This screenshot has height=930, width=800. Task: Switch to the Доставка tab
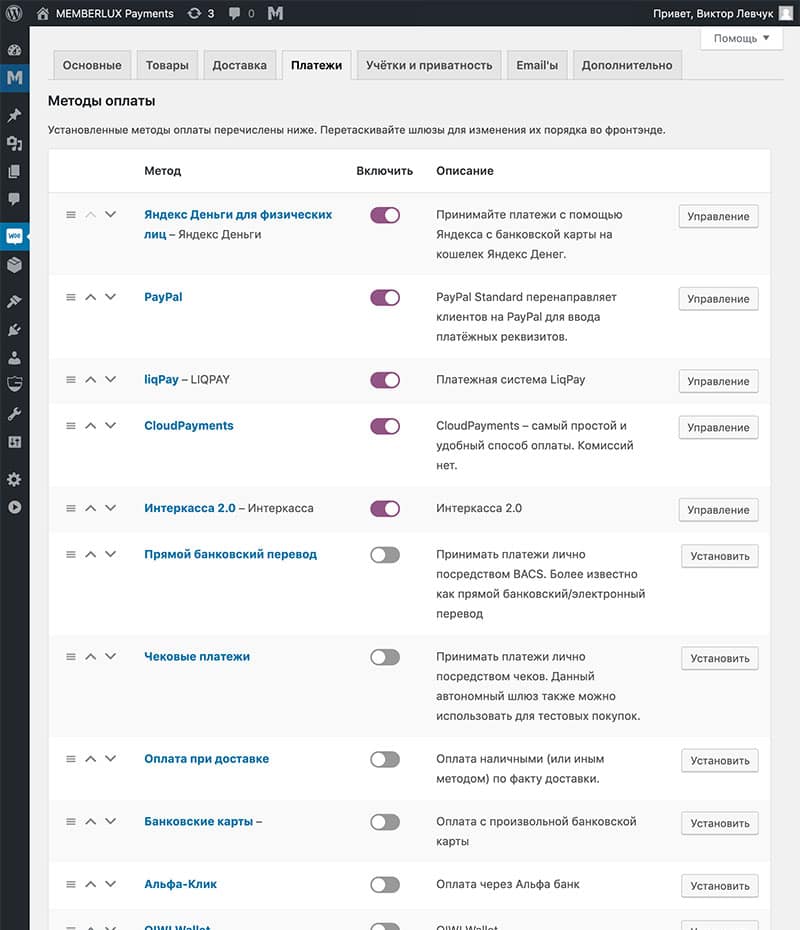[239, 65]
